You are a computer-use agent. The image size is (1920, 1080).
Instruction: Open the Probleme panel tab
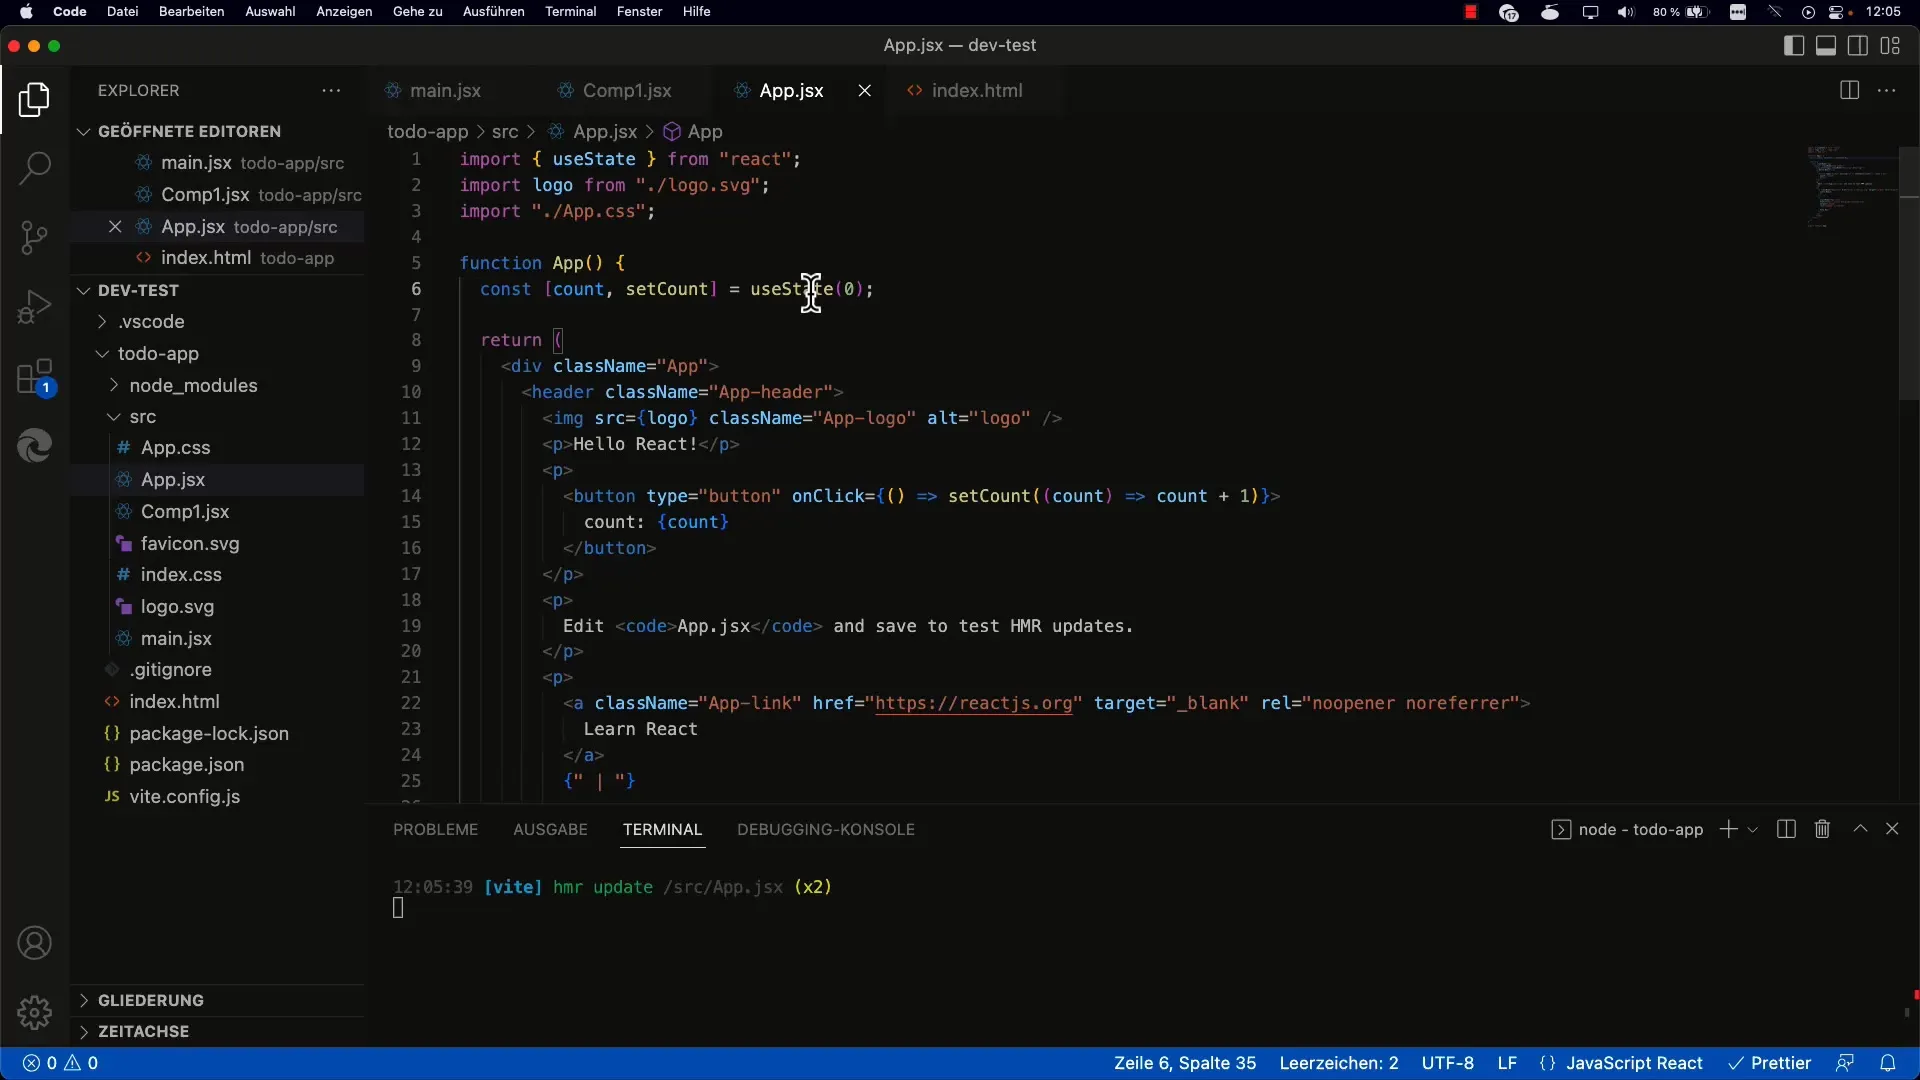click(436, 830)
